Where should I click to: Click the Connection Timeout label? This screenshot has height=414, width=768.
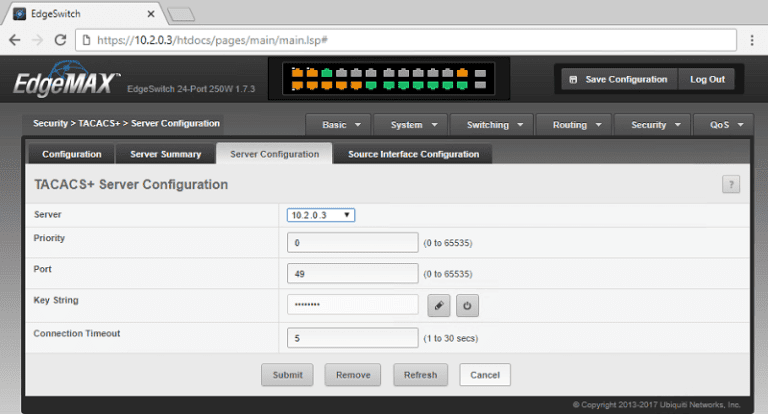pos(77,333)
